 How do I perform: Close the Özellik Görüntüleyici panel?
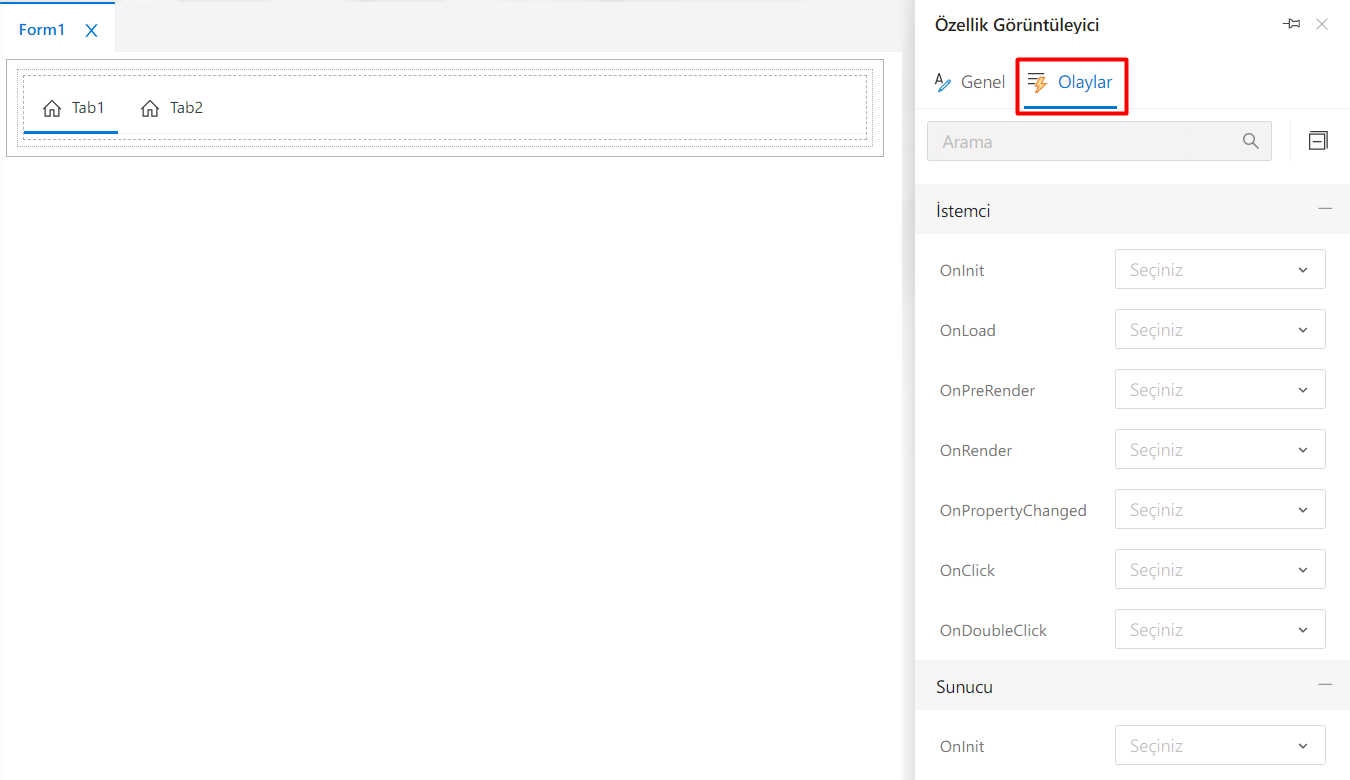pos(1322,24)
